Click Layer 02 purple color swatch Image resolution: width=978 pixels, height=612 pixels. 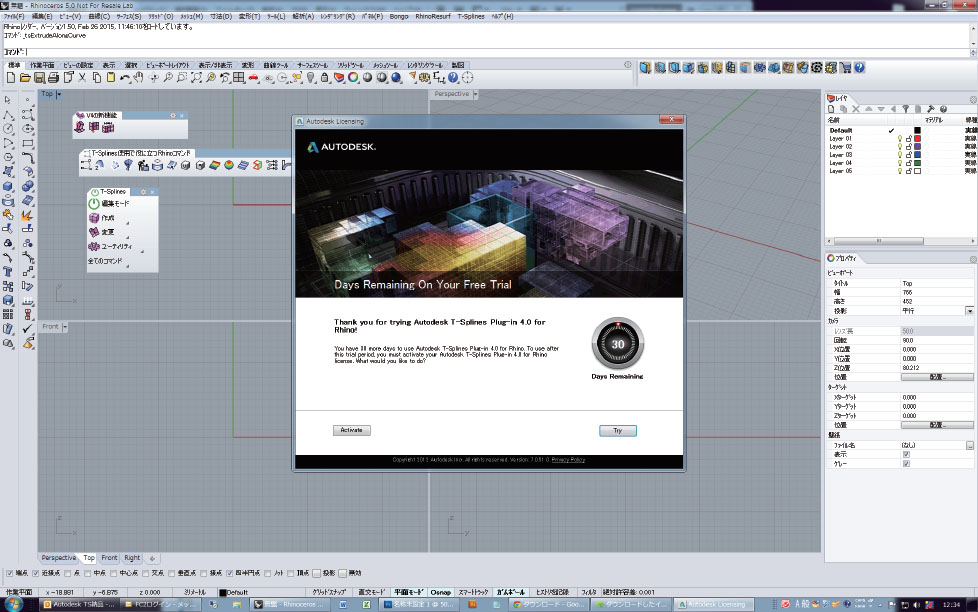pyautogui.click(x=917, y=147)
